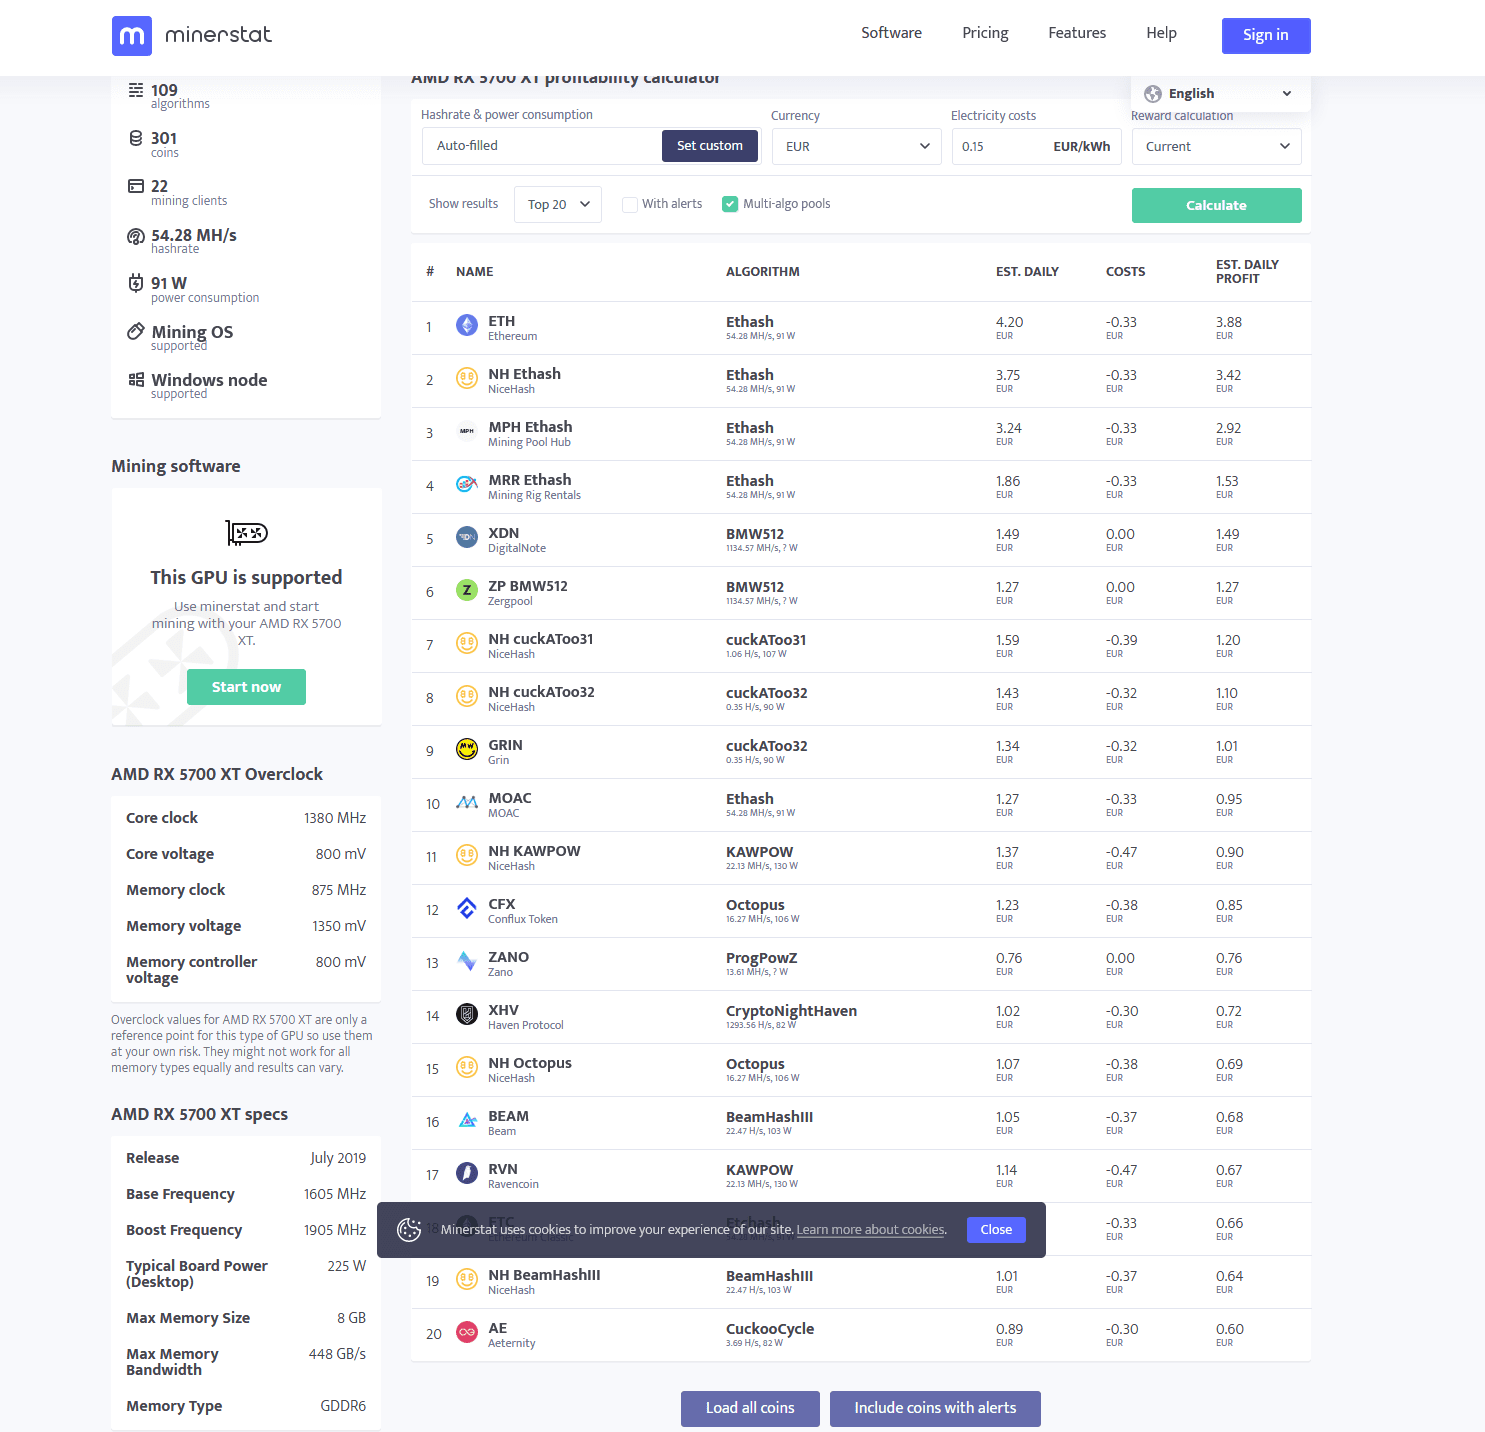This screenshot has width=1485, height=1432.
Task: Click the minerstat logo icon
Action: [132, 35]
